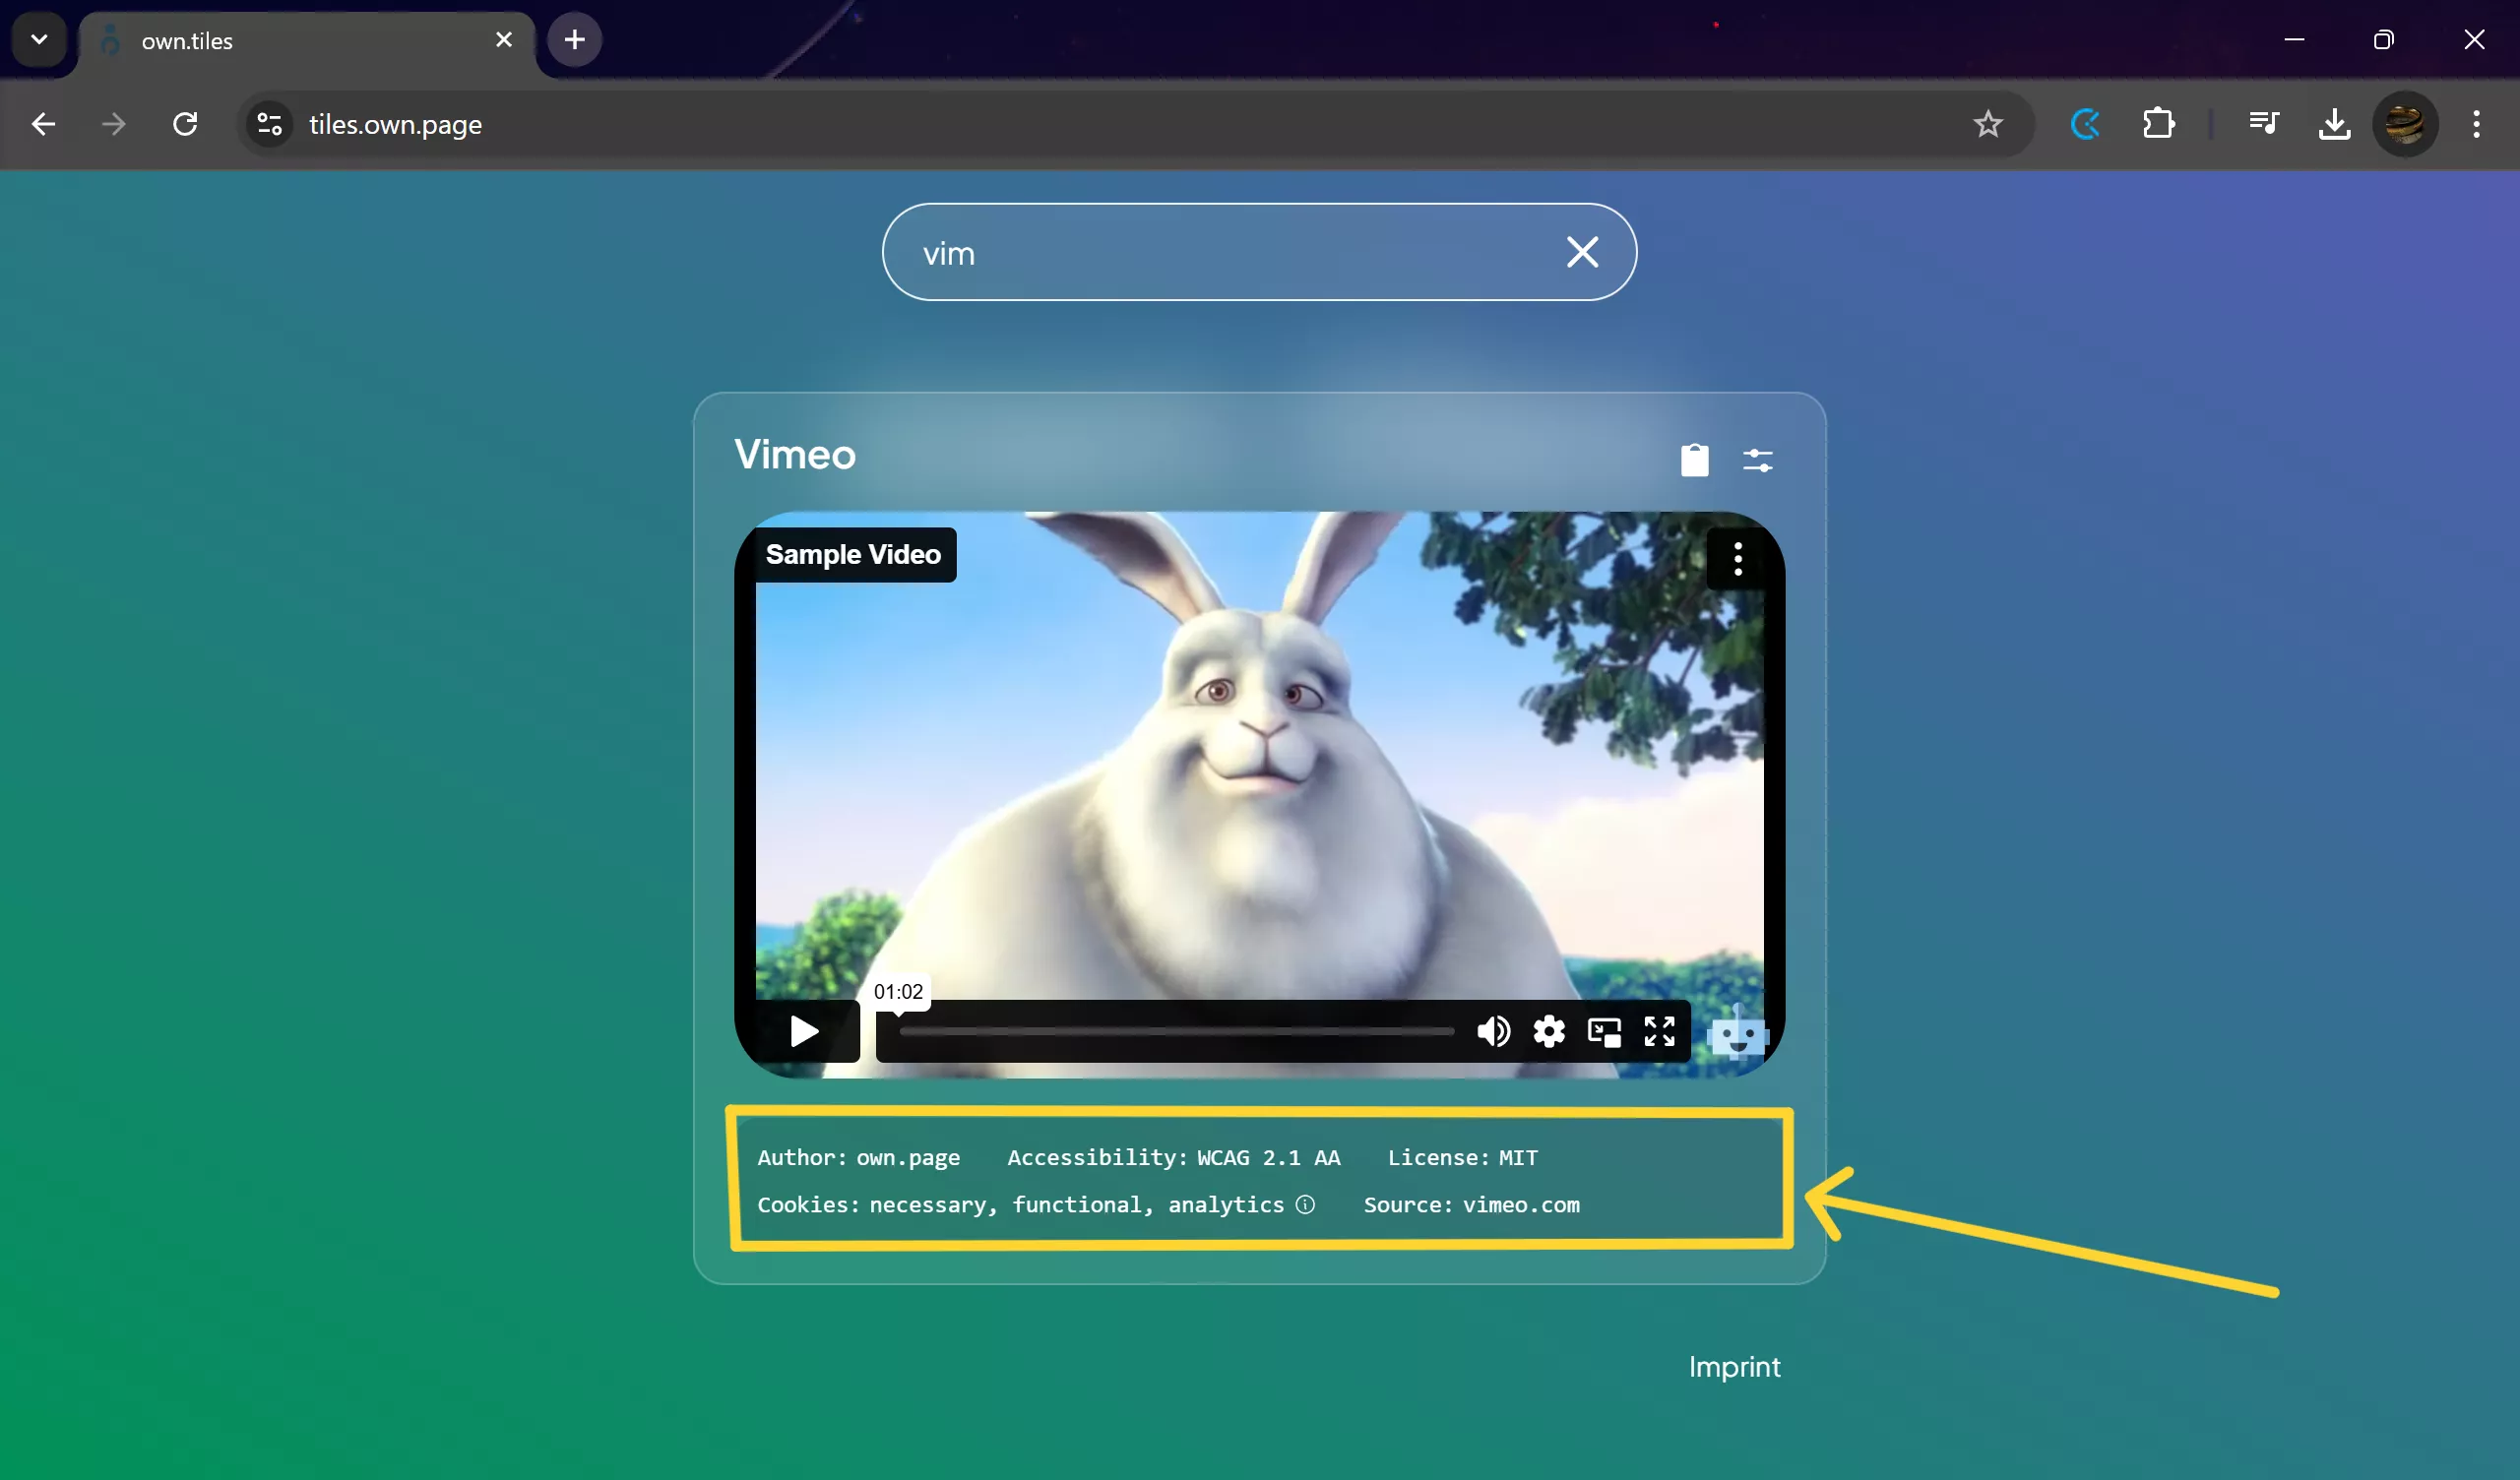Open the tab search dropdown arrow
This screenshot has height=1480, width=2520.
tap(38, 40)
